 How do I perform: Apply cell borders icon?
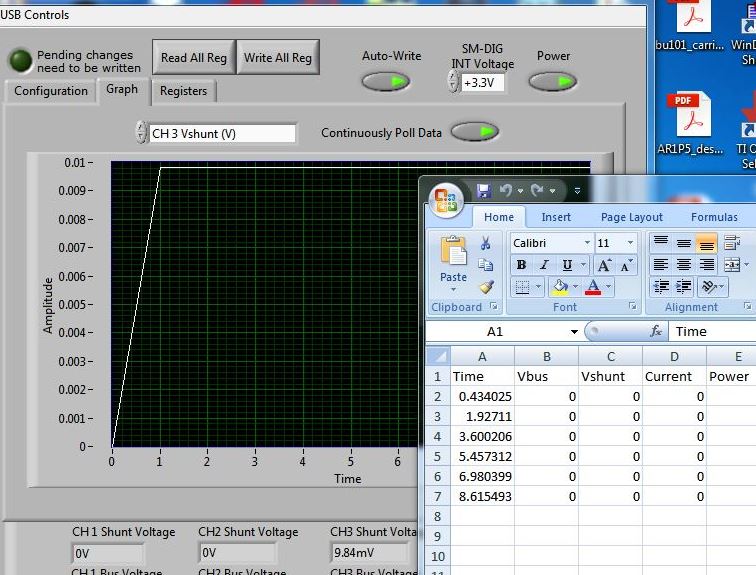[x=523, y=287]
